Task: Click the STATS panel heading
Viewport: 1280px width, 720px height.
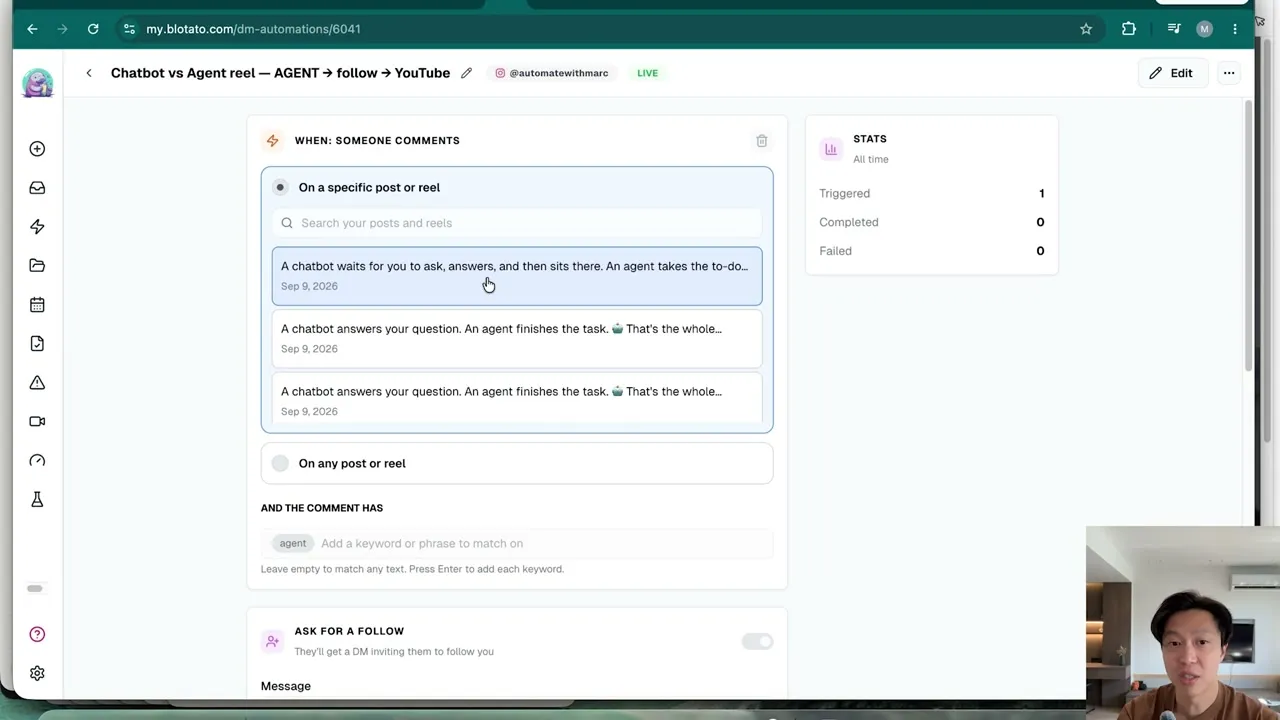Action: pyautogui.click(x=870, y=139)
